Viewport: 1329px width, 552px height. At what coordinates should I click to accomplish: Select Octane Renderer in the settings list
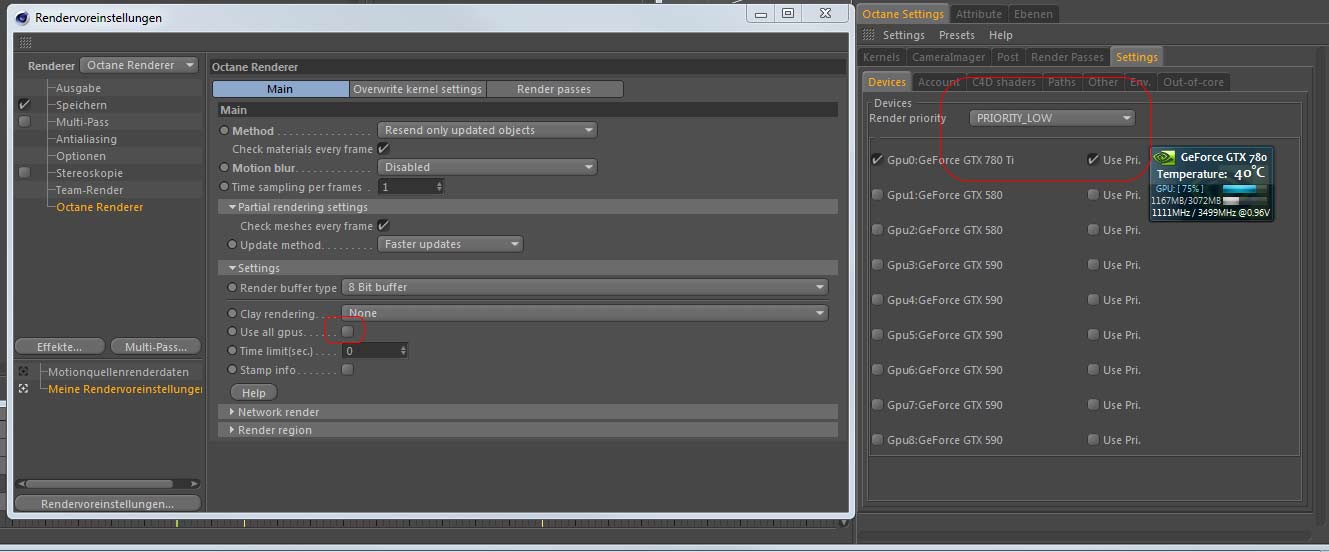[100, 207]
